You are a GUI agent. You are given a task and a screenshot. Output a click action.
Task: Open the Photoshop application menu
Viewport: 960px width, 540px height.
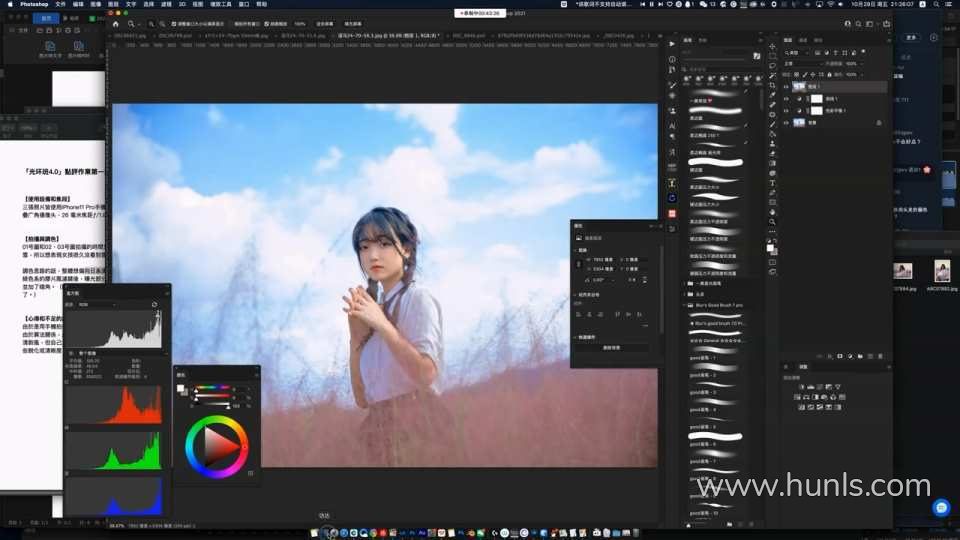click(x=34, y=4)
